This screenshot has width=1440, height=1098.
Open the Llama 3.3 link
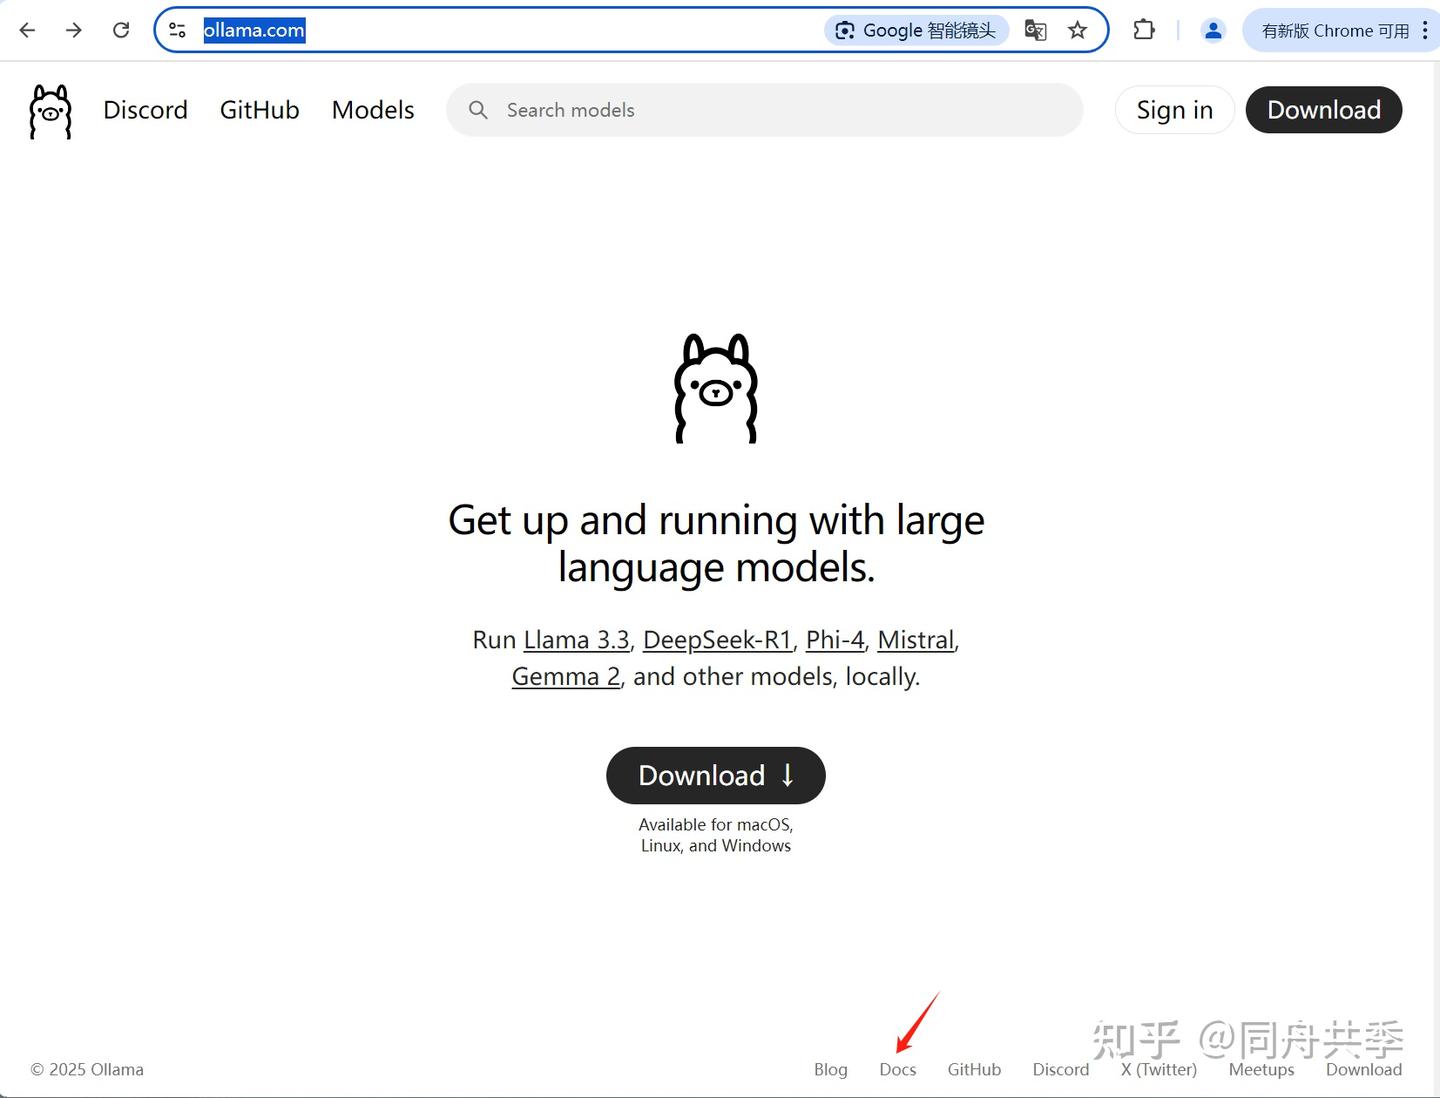click(x=576, y=640)
